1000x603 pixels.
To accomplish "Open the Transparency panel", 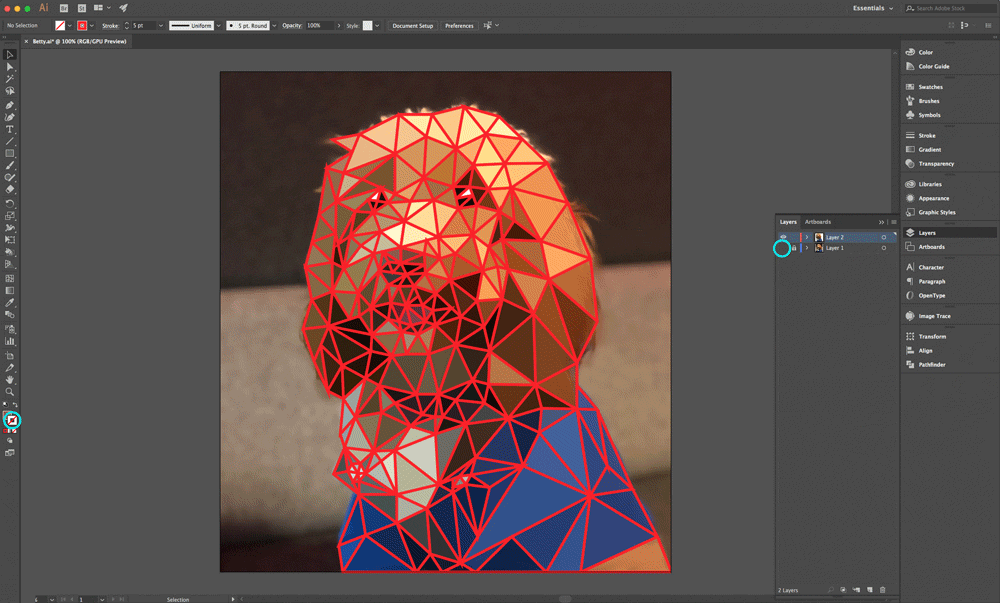I will (x=936, y=164).
